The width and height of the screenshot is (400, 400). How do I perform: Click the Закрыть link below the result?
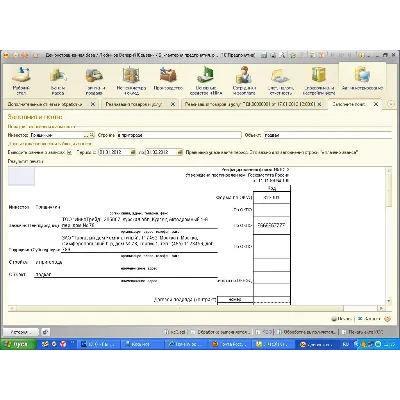[369, 319]
